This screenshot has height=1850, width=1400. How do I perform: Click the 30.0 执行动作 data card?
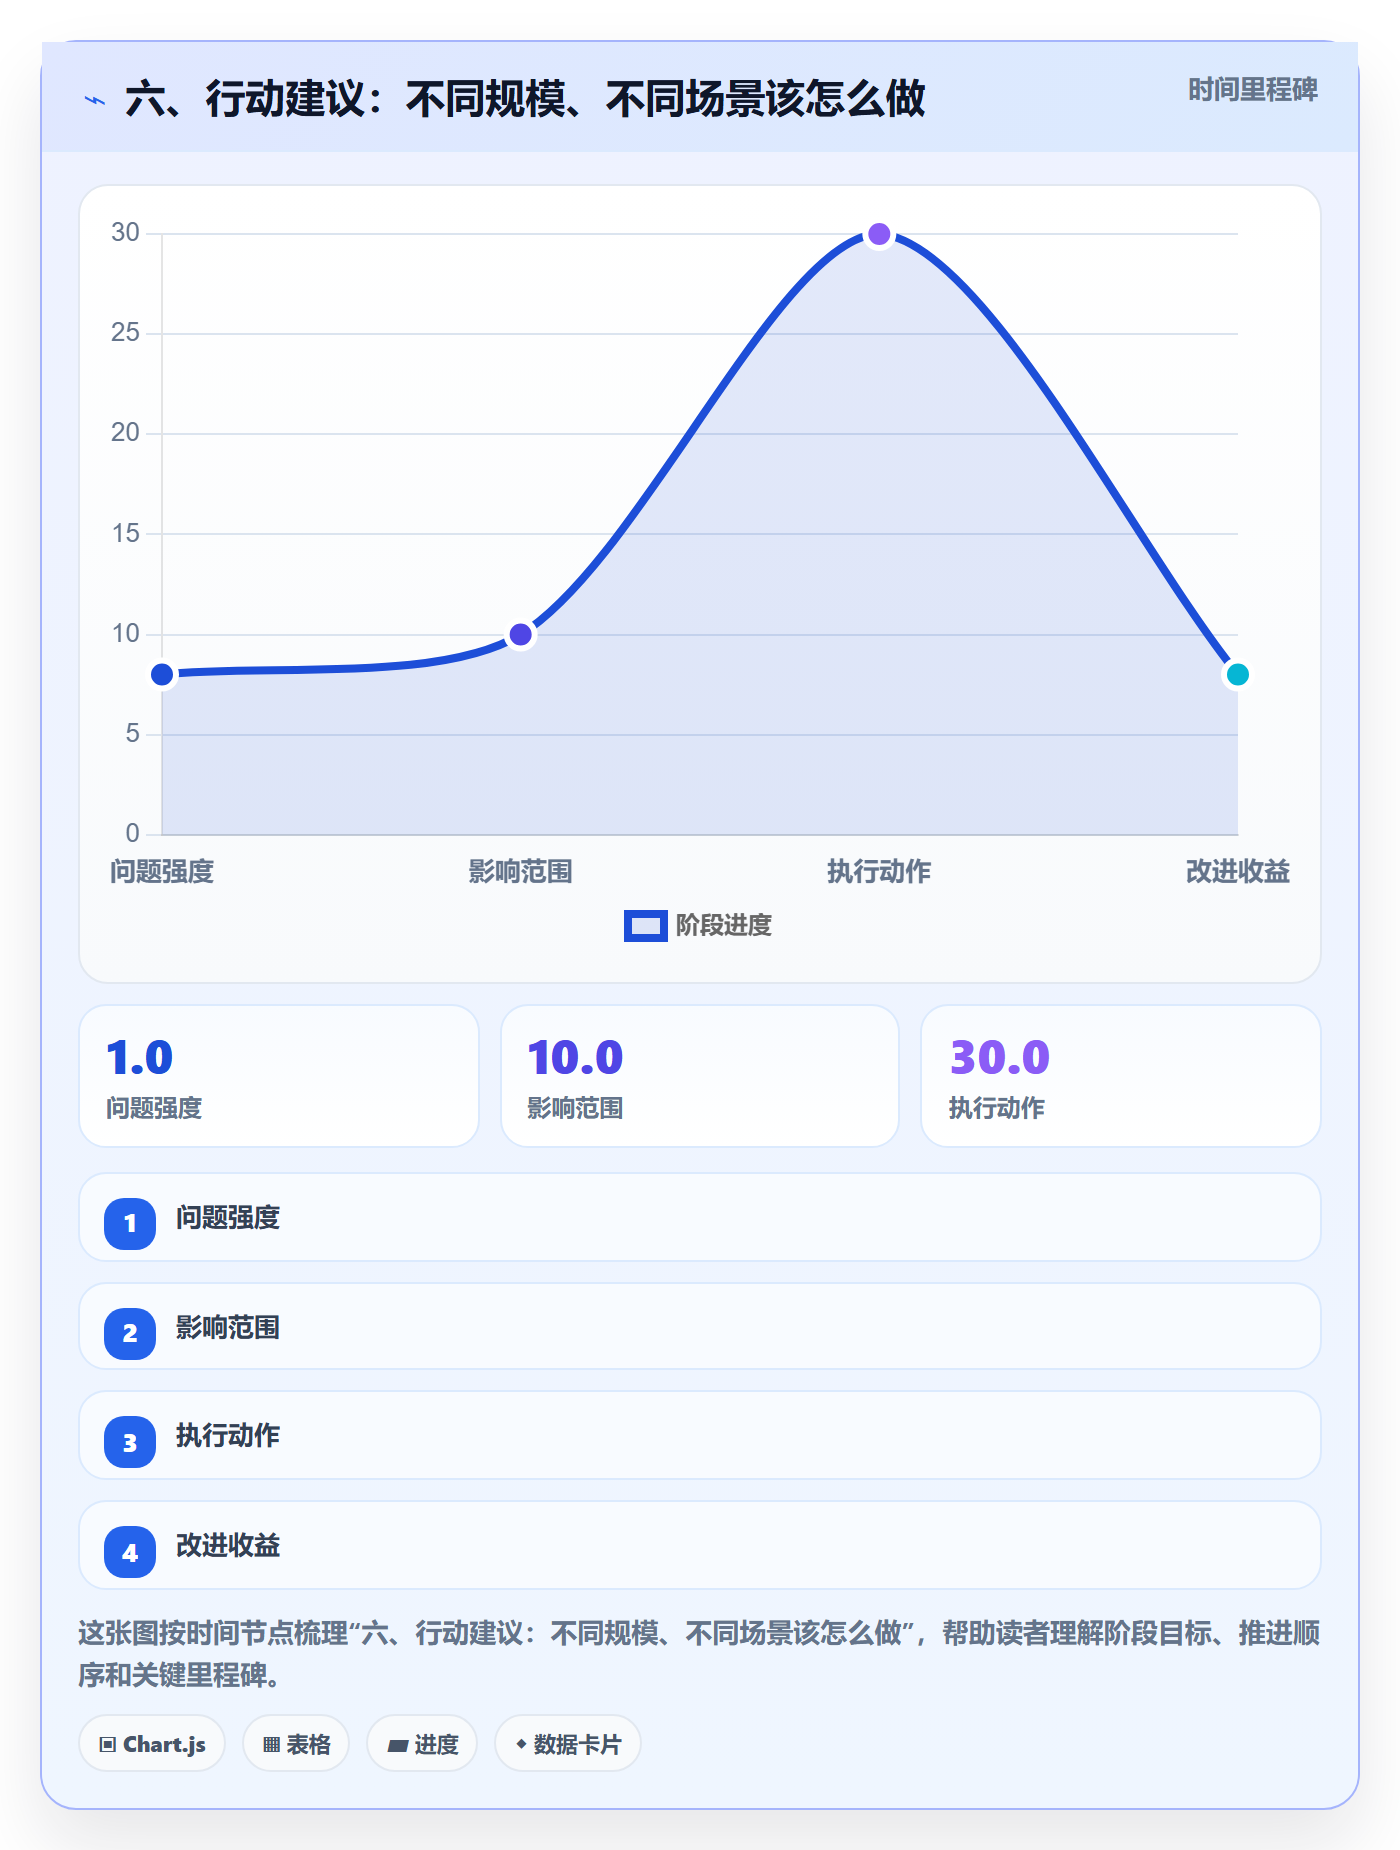pos(1121,1076)
